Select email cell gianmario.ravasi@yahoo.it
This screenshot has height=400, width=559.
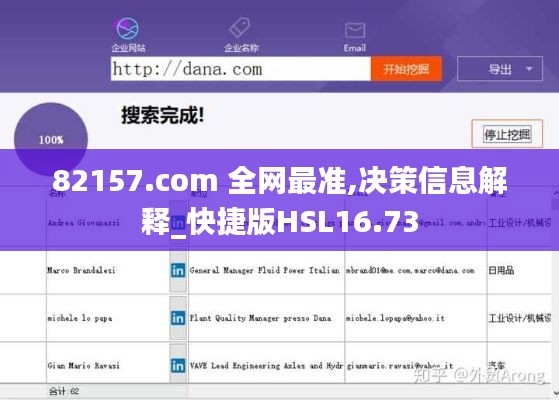(416, 365)
